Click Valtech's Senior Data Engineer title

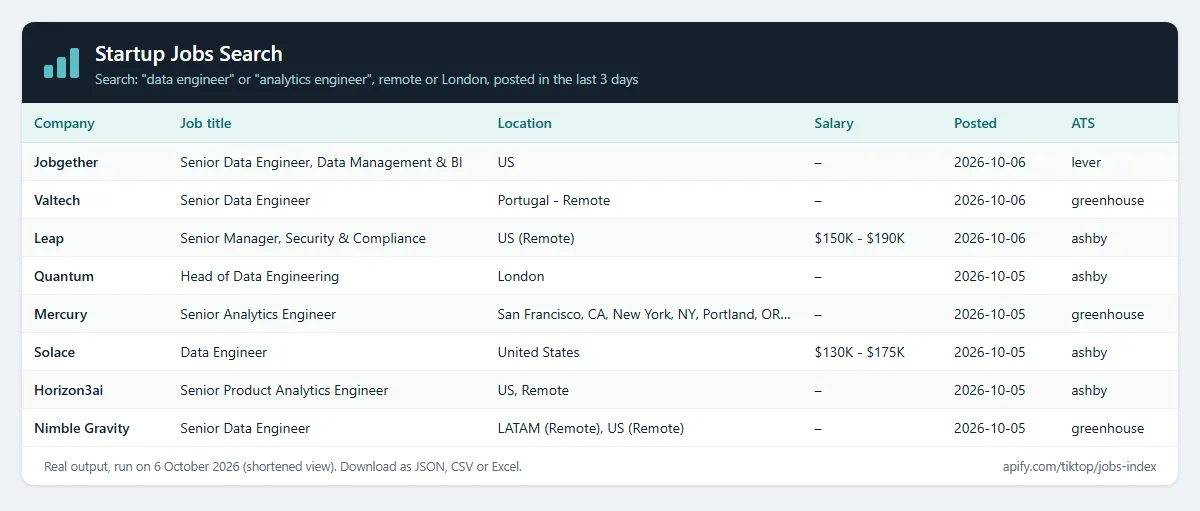pos(245,200)
